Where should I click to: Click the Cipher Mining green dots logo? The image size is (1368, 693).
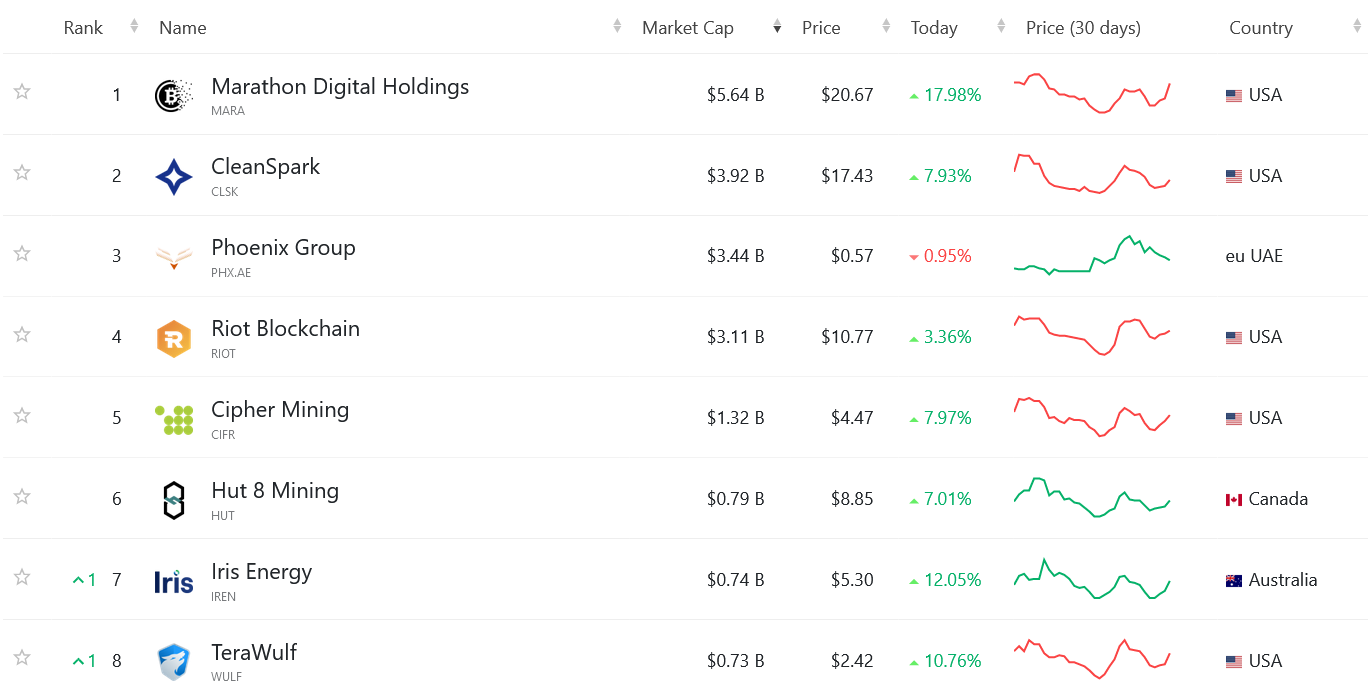coord(174,420)
